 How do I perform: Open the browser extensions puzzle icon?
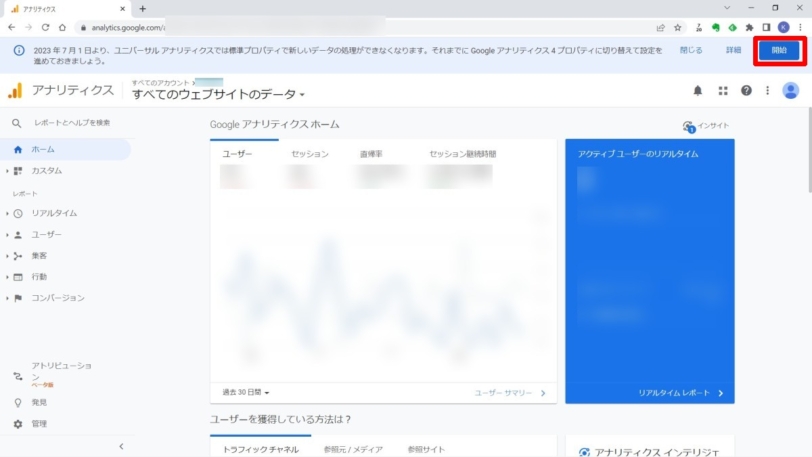(749, 27)
